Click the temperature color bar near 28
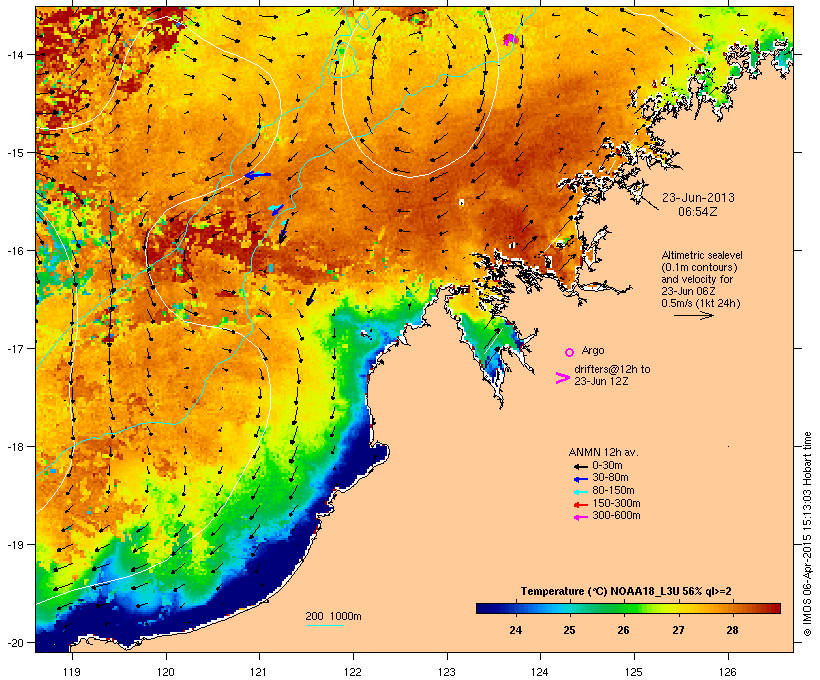This screenshot has width=820, height=680. coord(732,608)
